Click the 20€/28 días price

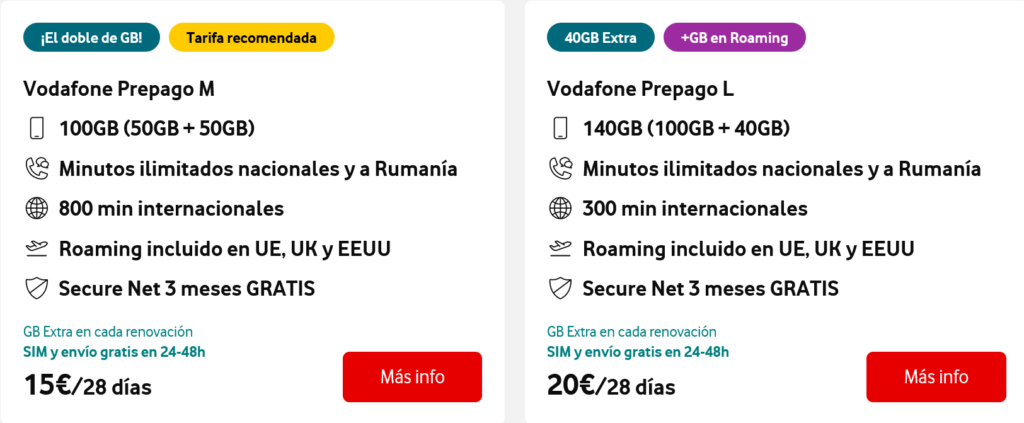pos(611,386)
